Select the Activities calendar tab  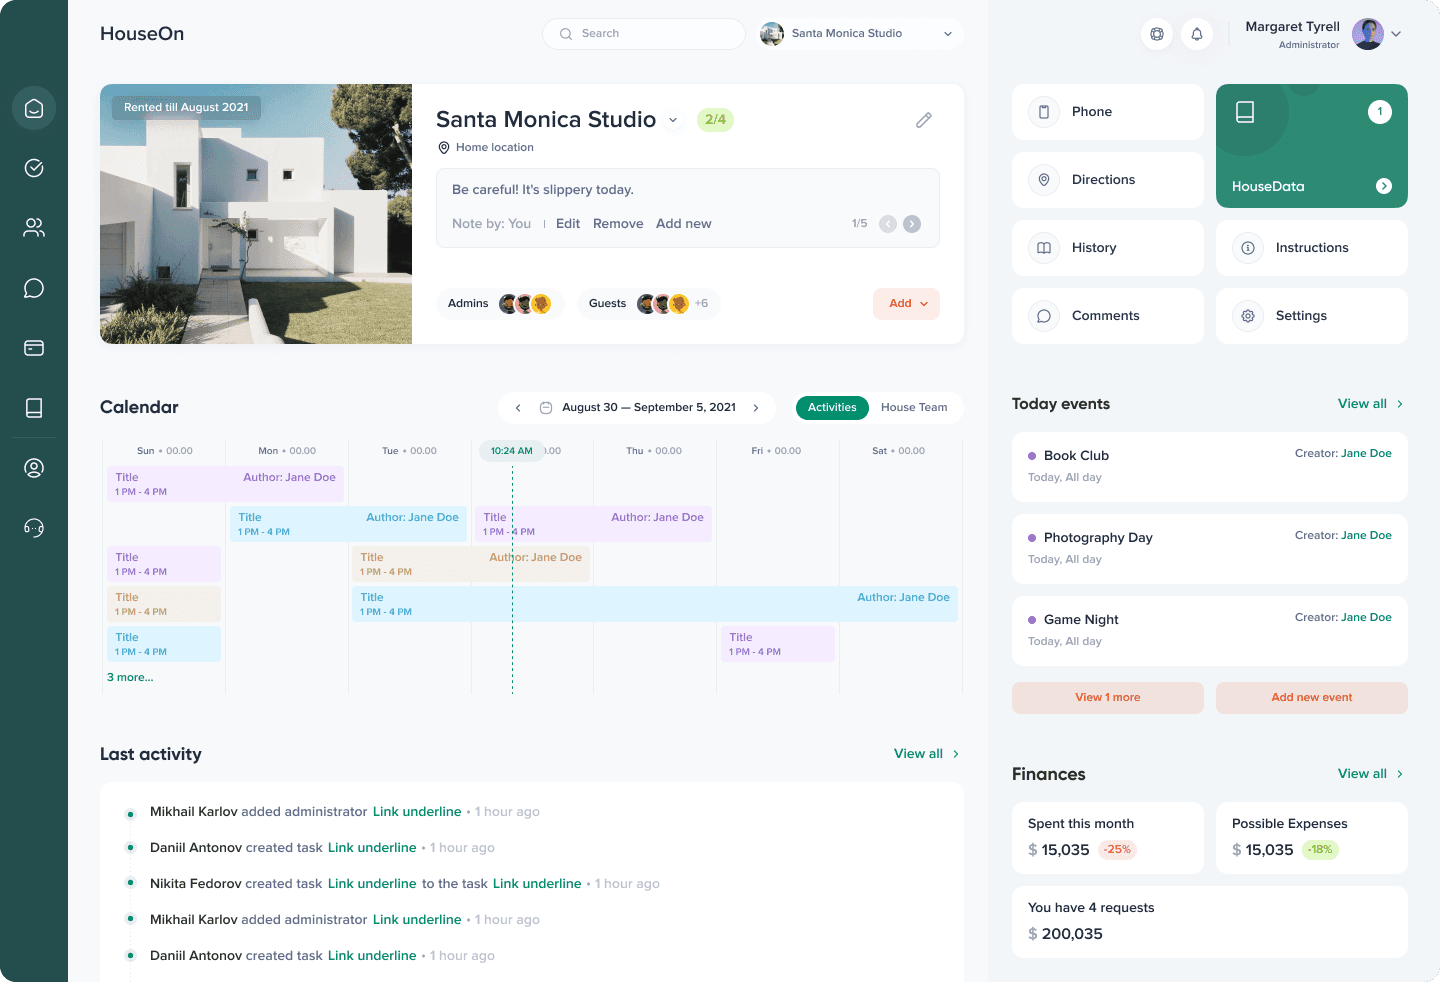coord(832,408)
